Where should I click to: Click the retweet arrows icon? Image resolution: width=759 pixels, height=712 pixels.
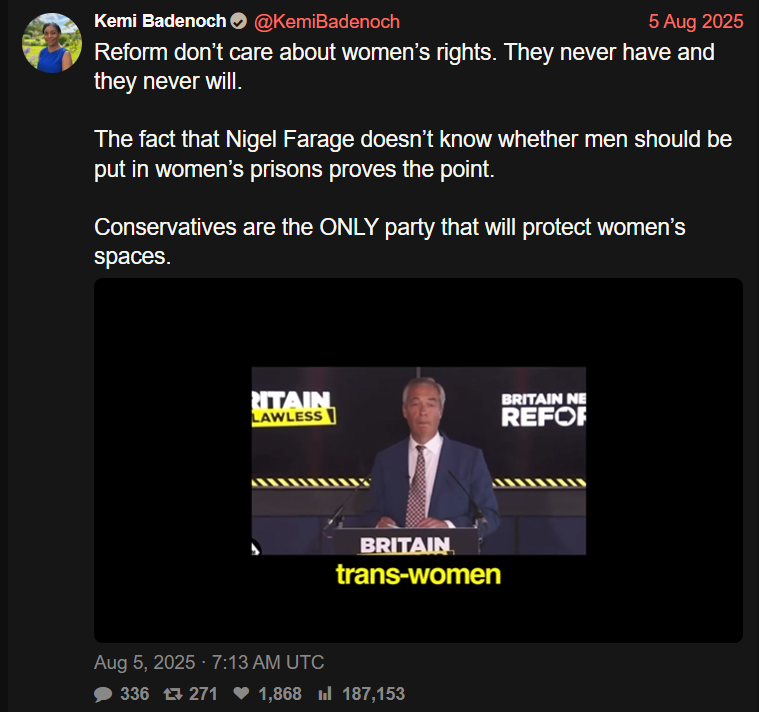click(x=173, y=694)
